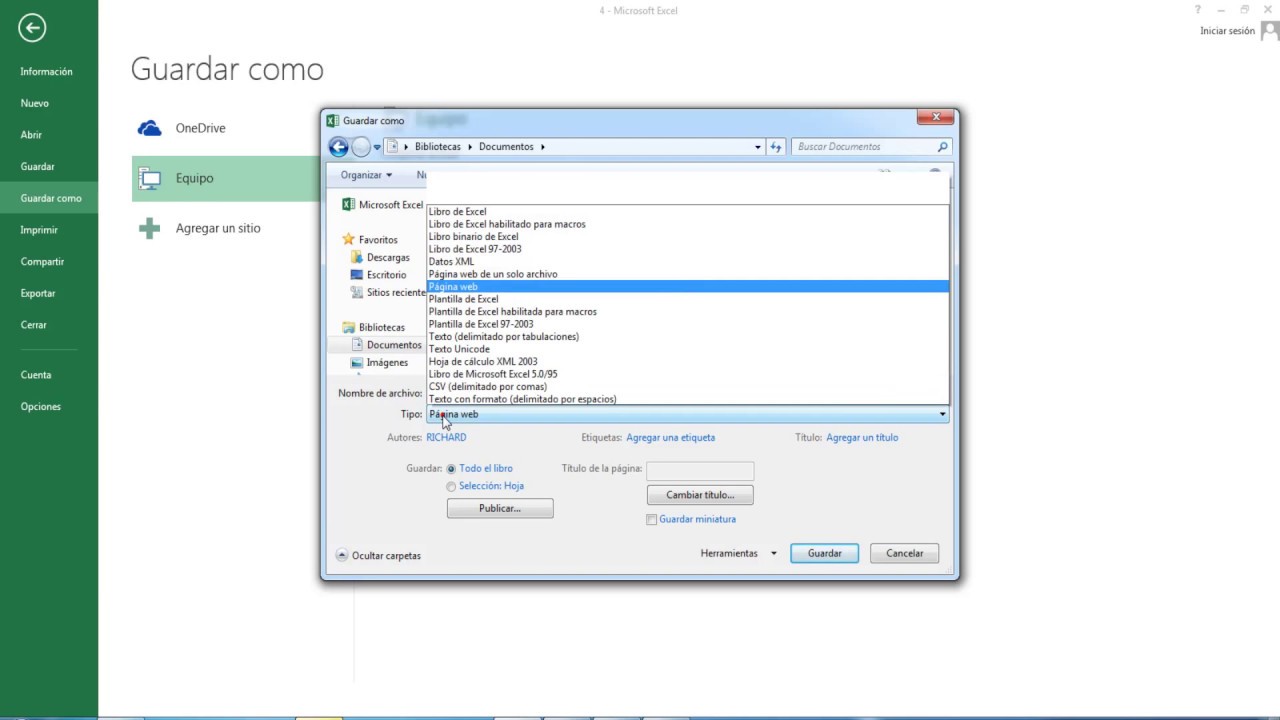Choose Hoja de cálculo XML 2003
Viewport: 1280px width, 720px height.
[x=688, y=362]
